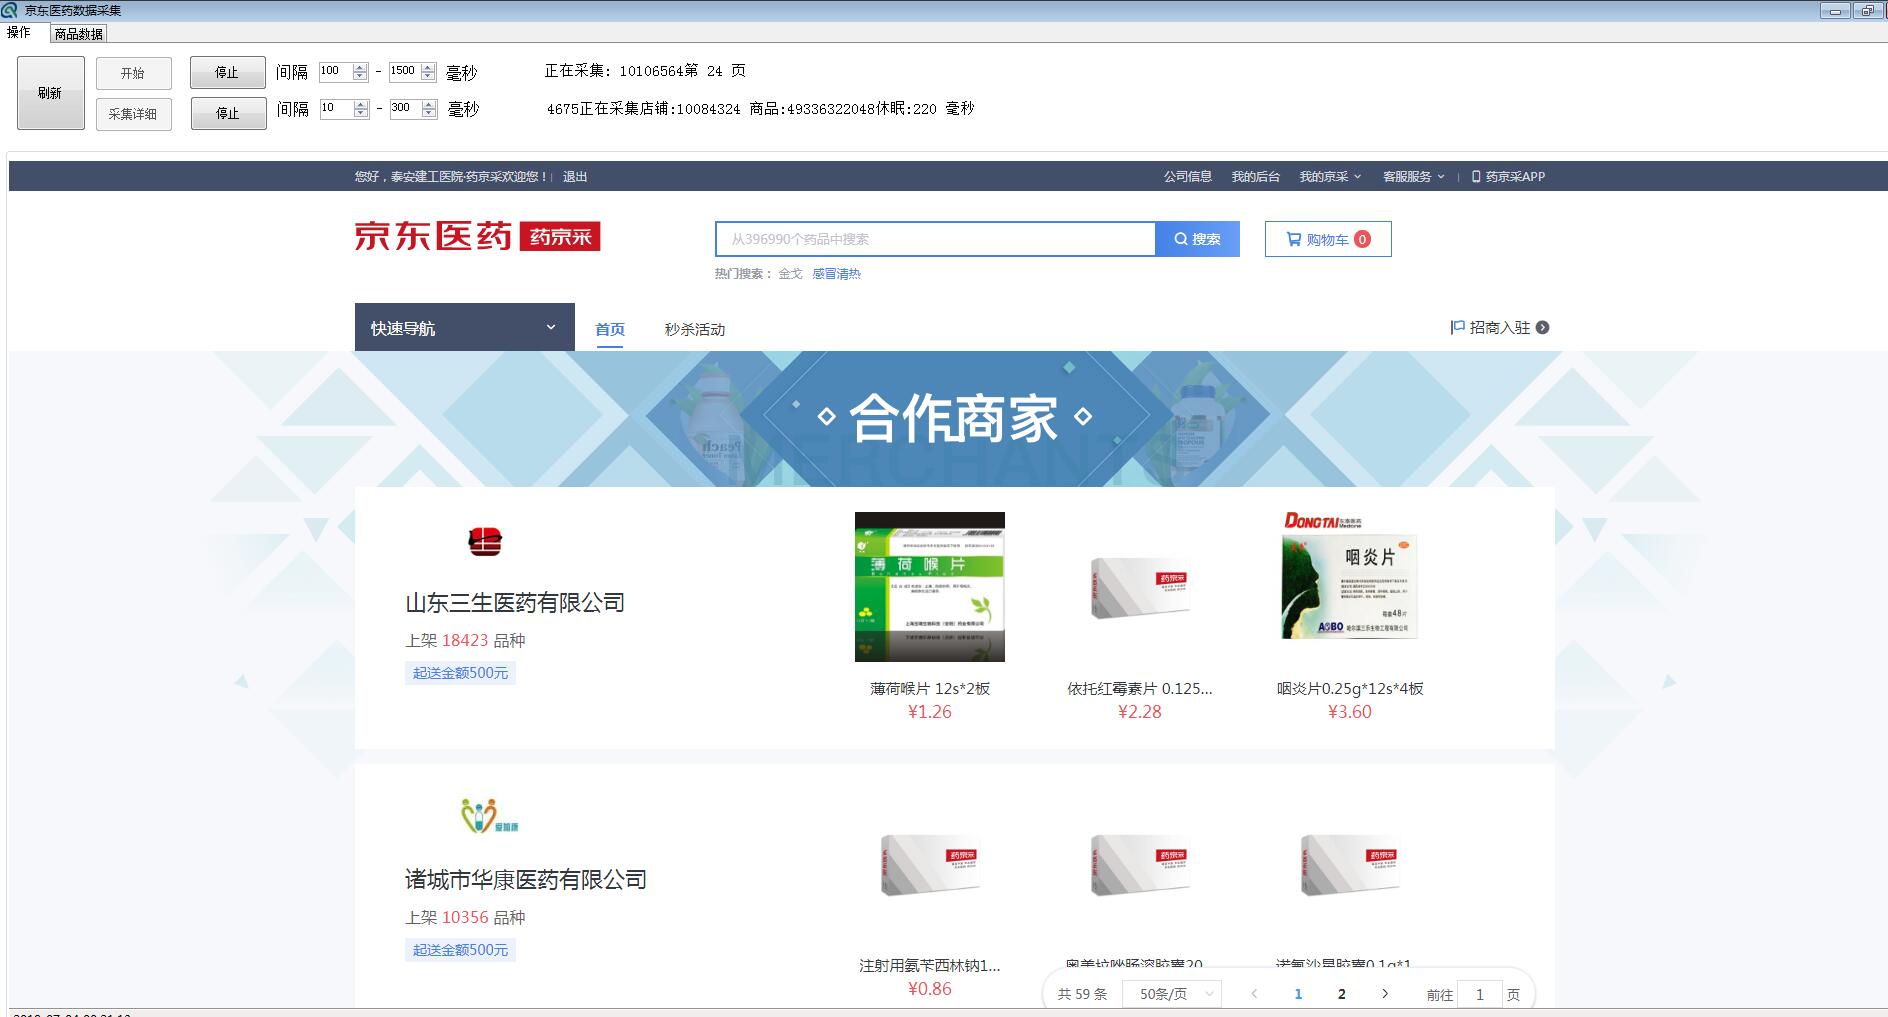The width and height of the screenshot is (1888, 1017).
Task: Select the 首页 navigation tab
Action: click(x=610, y=329)
